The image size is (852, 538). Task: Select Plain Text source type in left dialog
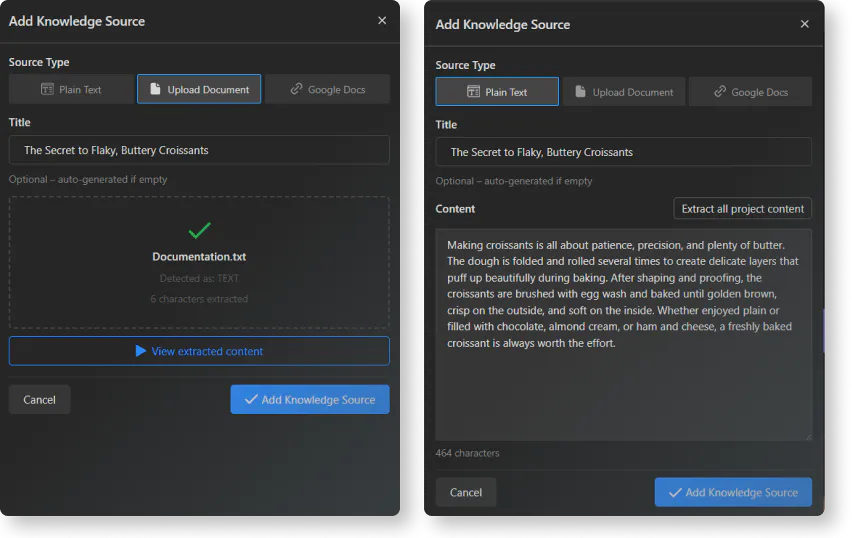click(71, 89)
